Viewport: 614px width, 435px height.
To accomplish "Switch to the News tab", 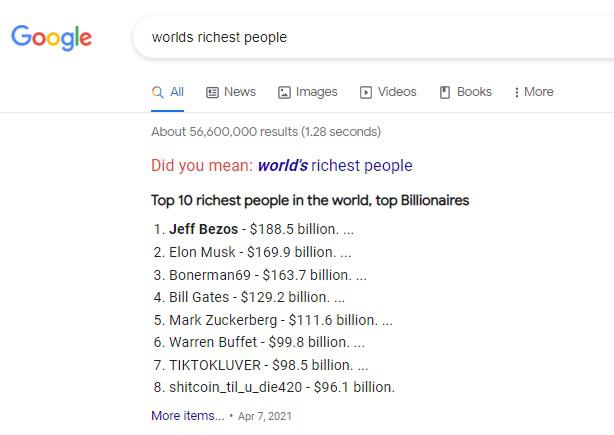I will click(231, 92).
